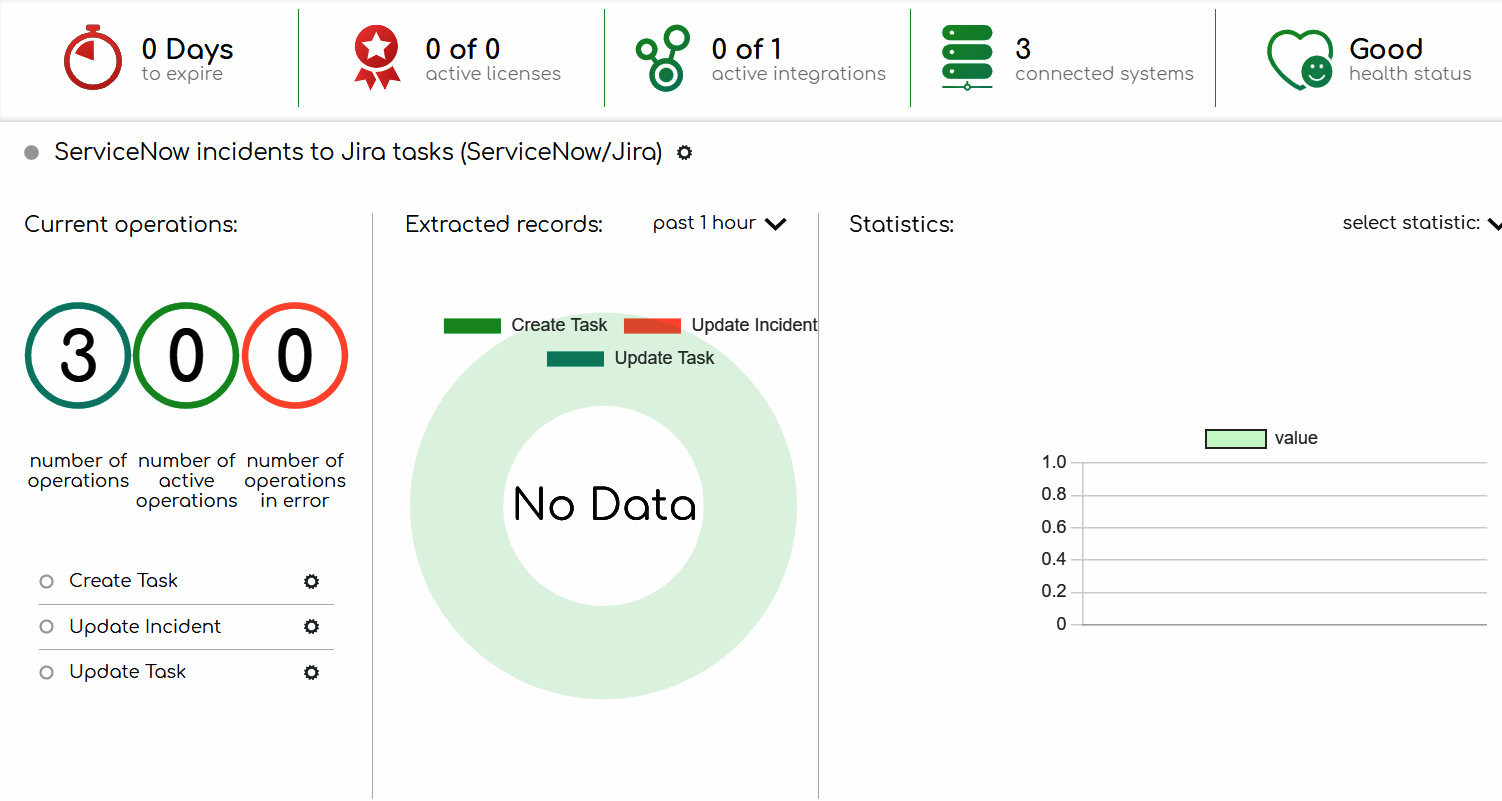The image size is (1502, 801).
Task: Select the Create Task status circle
Action: click(46, 582)
